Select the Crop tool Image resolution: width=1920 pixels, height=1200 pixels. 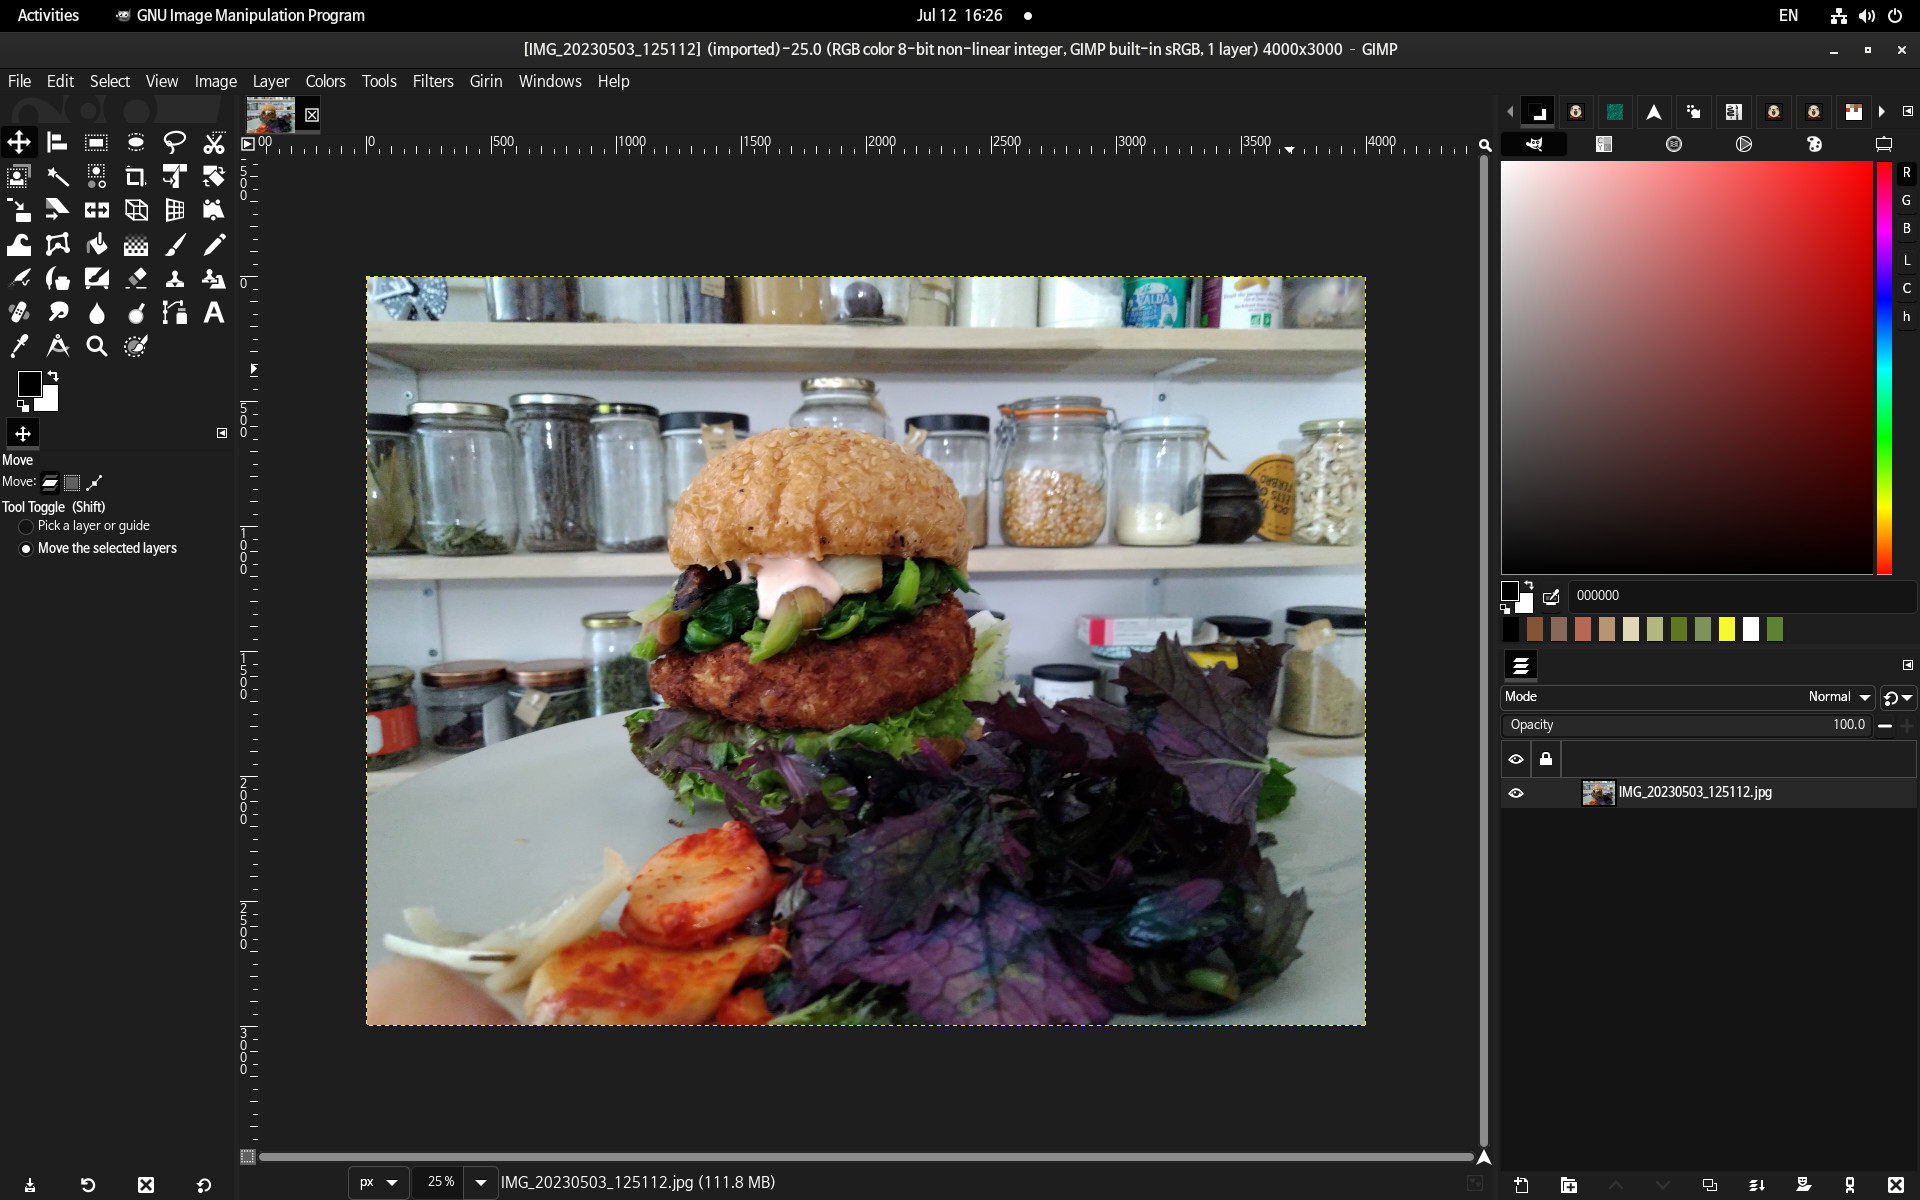coord(135,177)
